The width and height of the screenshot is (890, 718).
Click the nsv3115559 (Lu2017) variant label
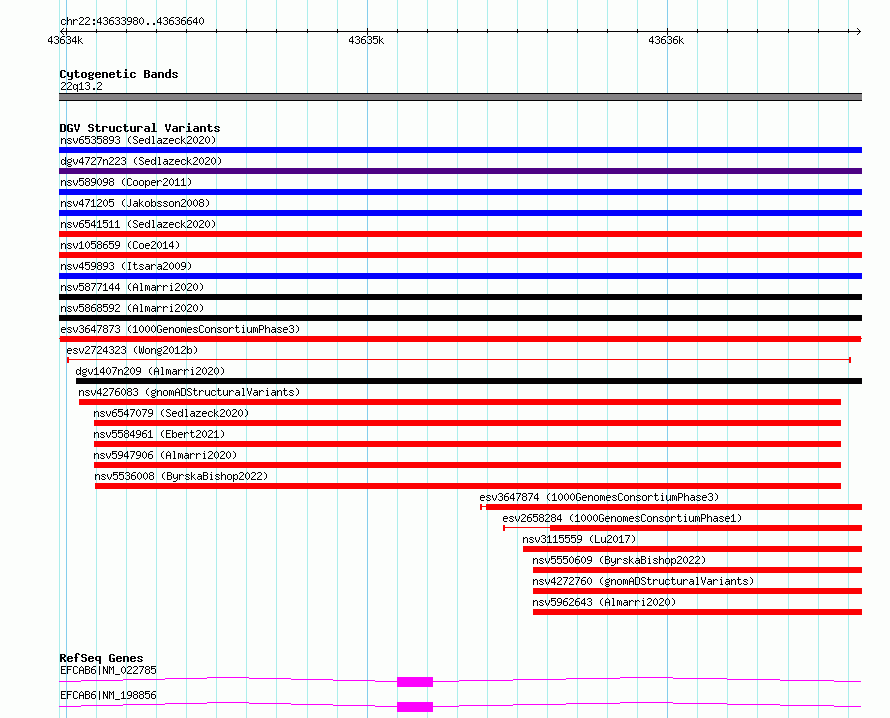(x=580, y=539)
